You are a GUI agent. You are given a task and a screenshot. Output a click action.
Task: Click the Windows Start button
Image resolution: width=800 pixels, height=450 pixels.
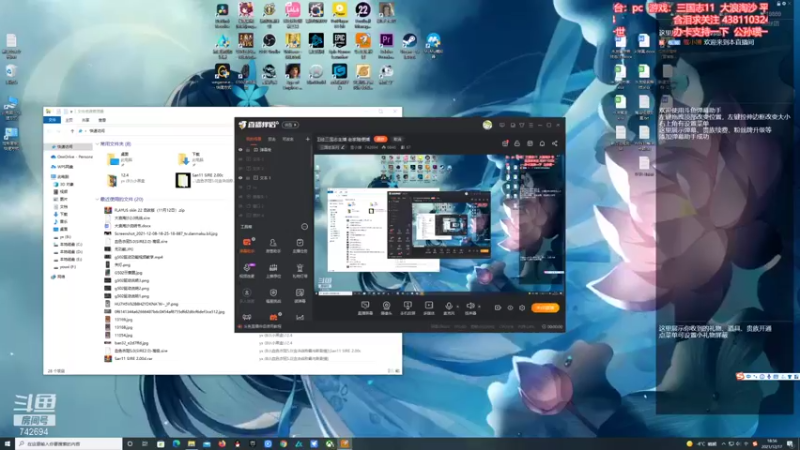tap(7, 444)
